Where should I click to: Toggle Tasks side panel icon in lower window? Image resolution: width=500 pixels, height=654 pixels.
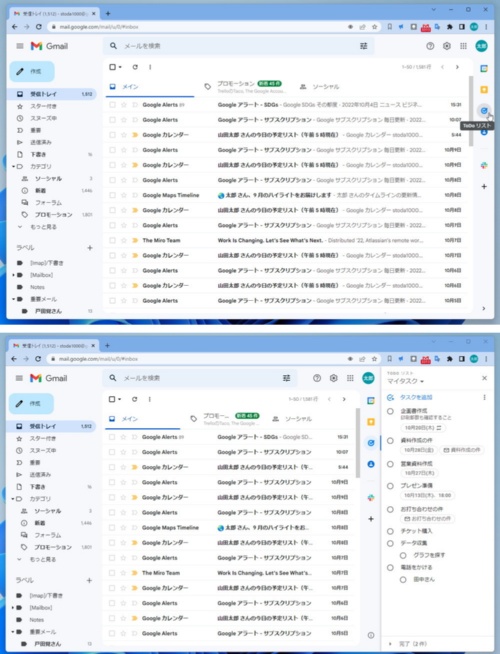click(371, 443)
